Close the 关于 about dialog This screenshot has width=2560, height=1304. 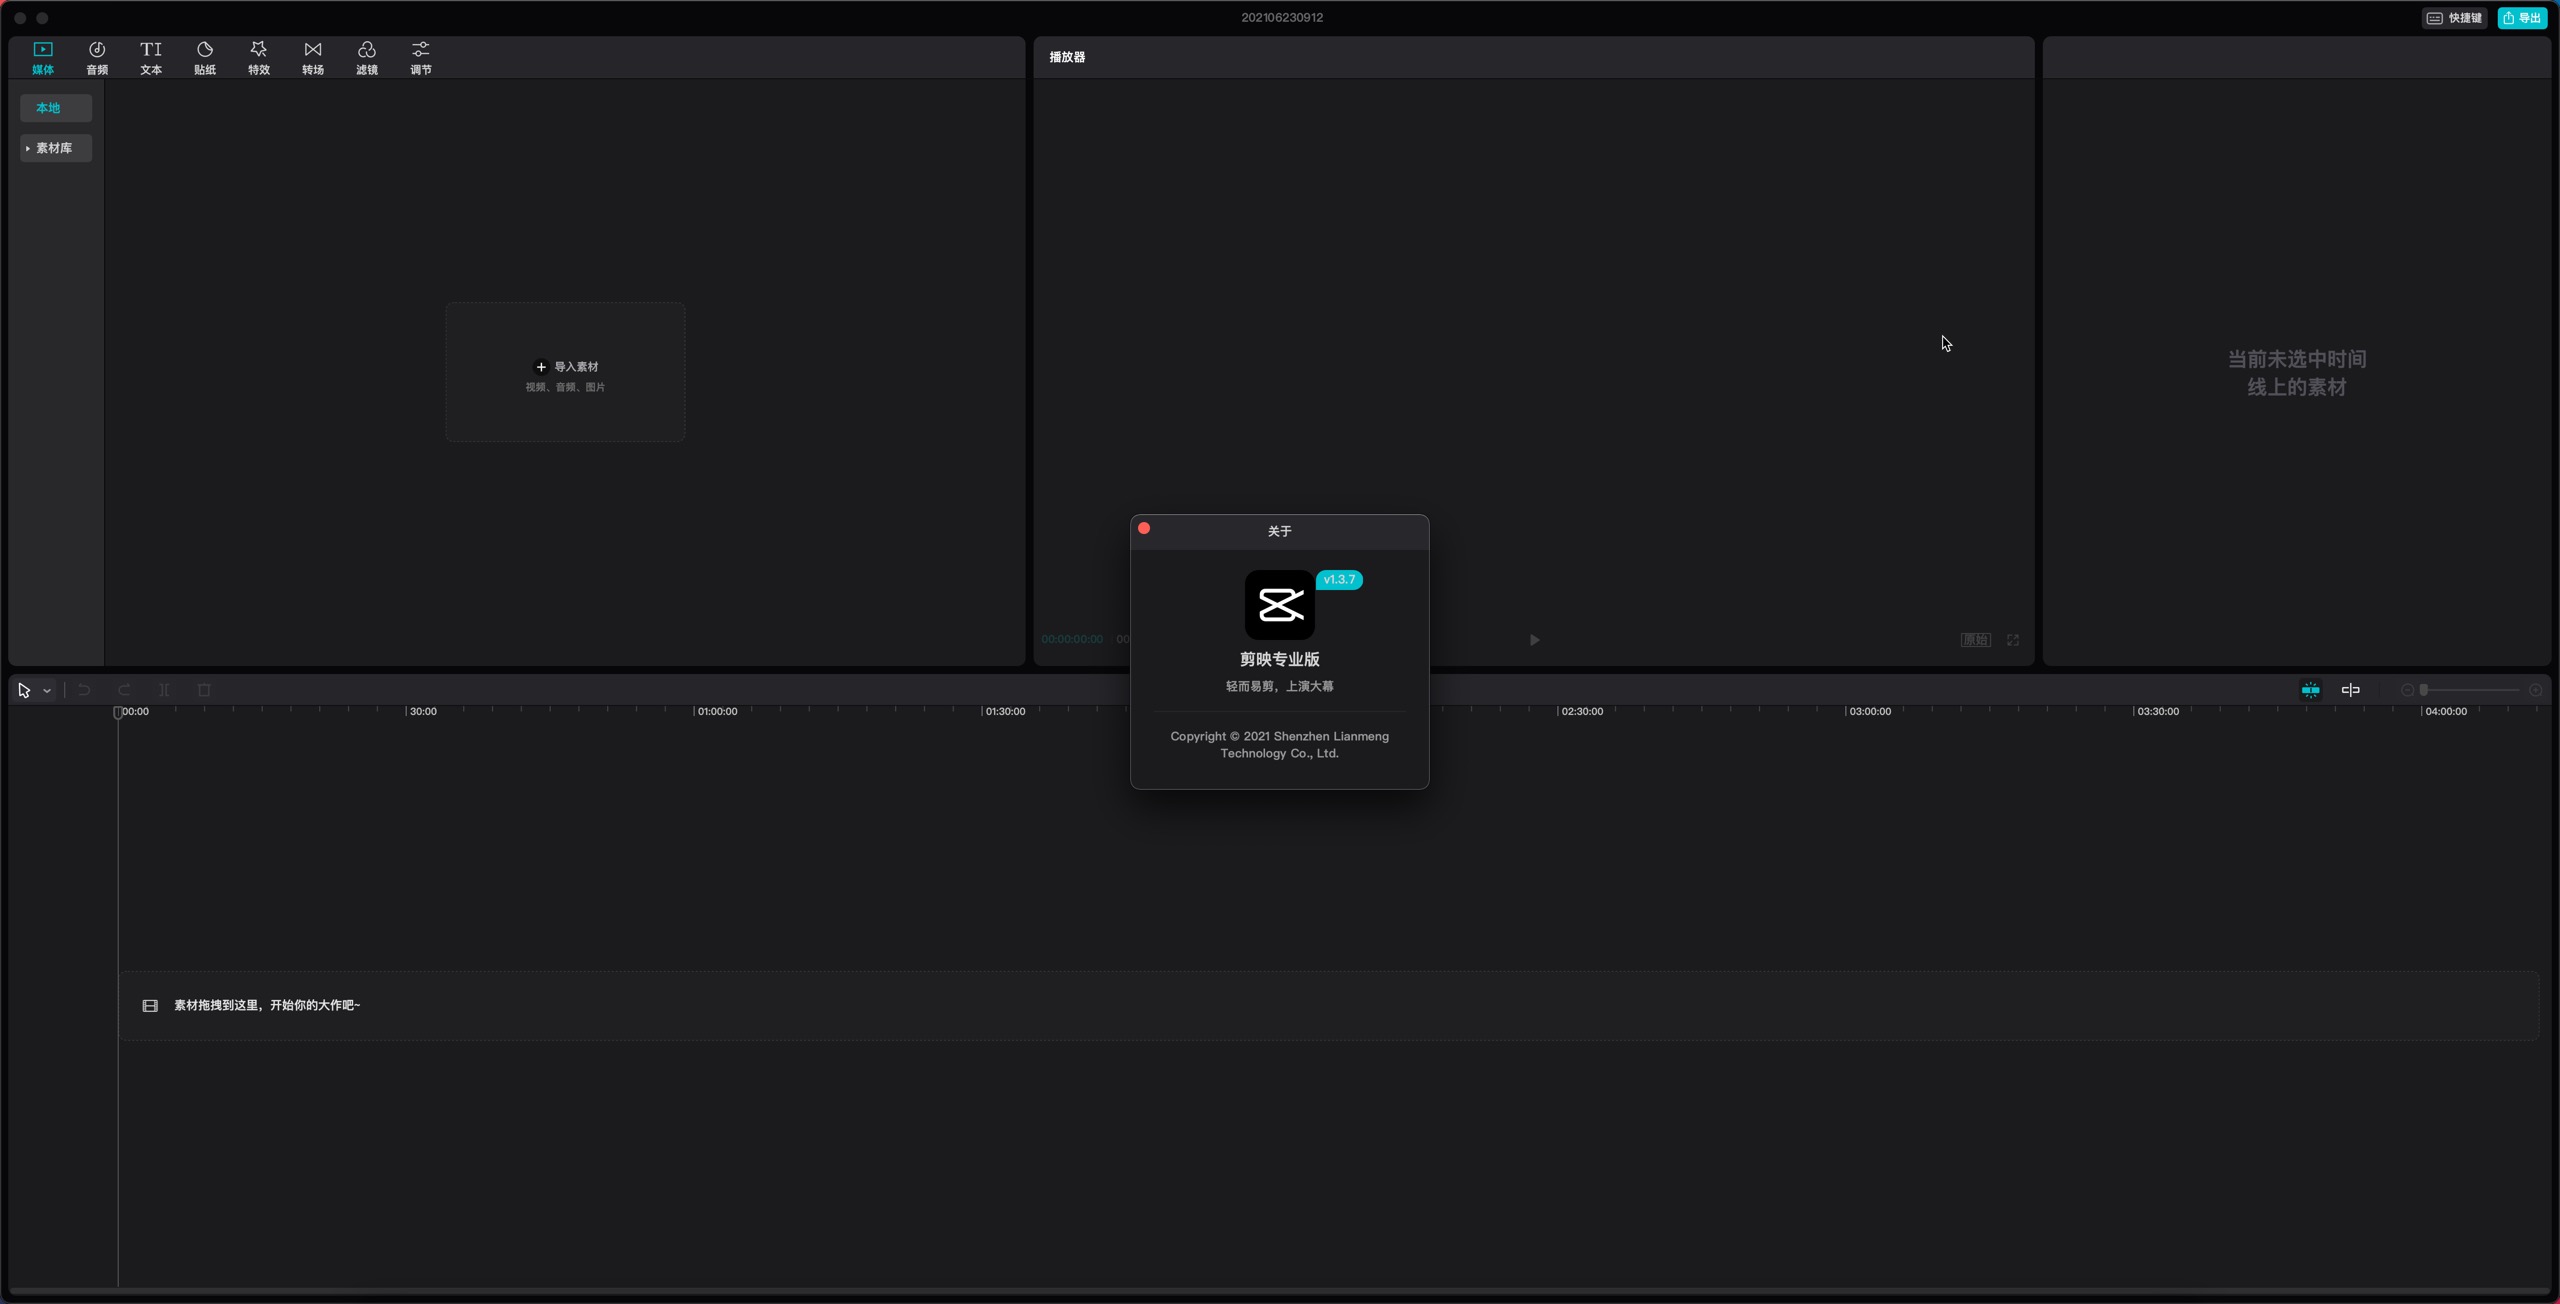(1144, 528)
